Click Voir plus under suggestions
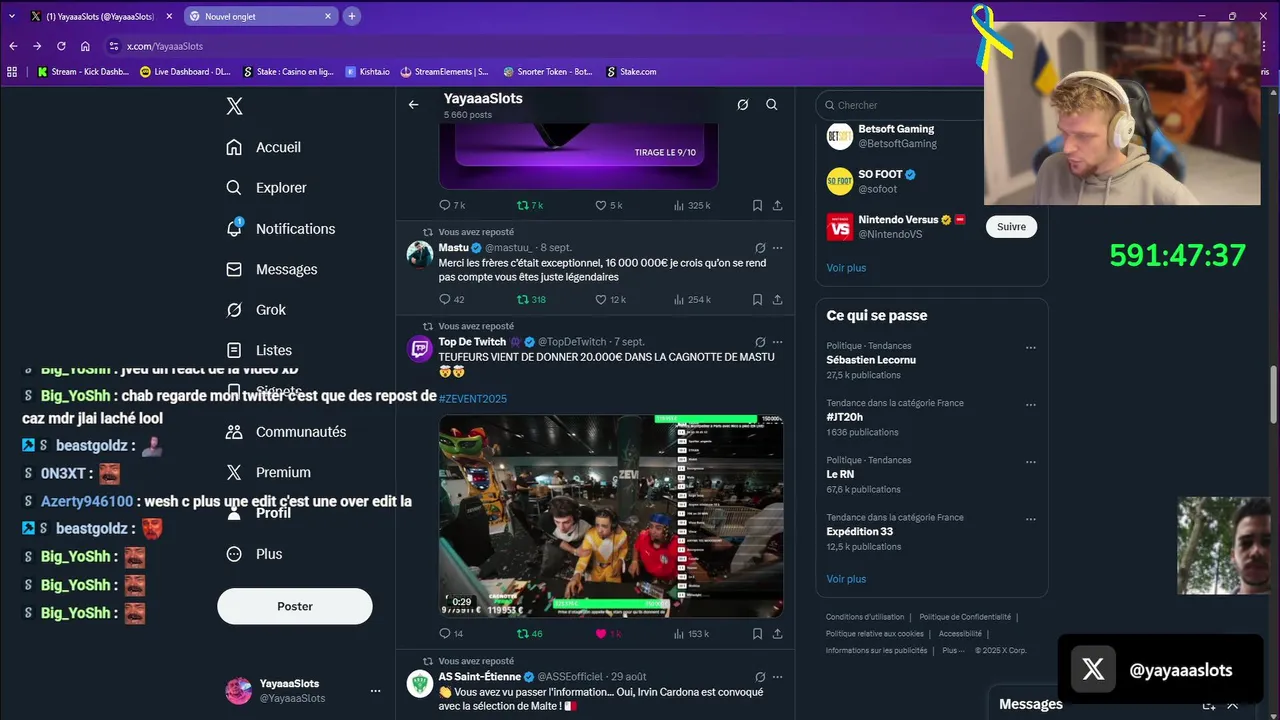 pos(846,268)
